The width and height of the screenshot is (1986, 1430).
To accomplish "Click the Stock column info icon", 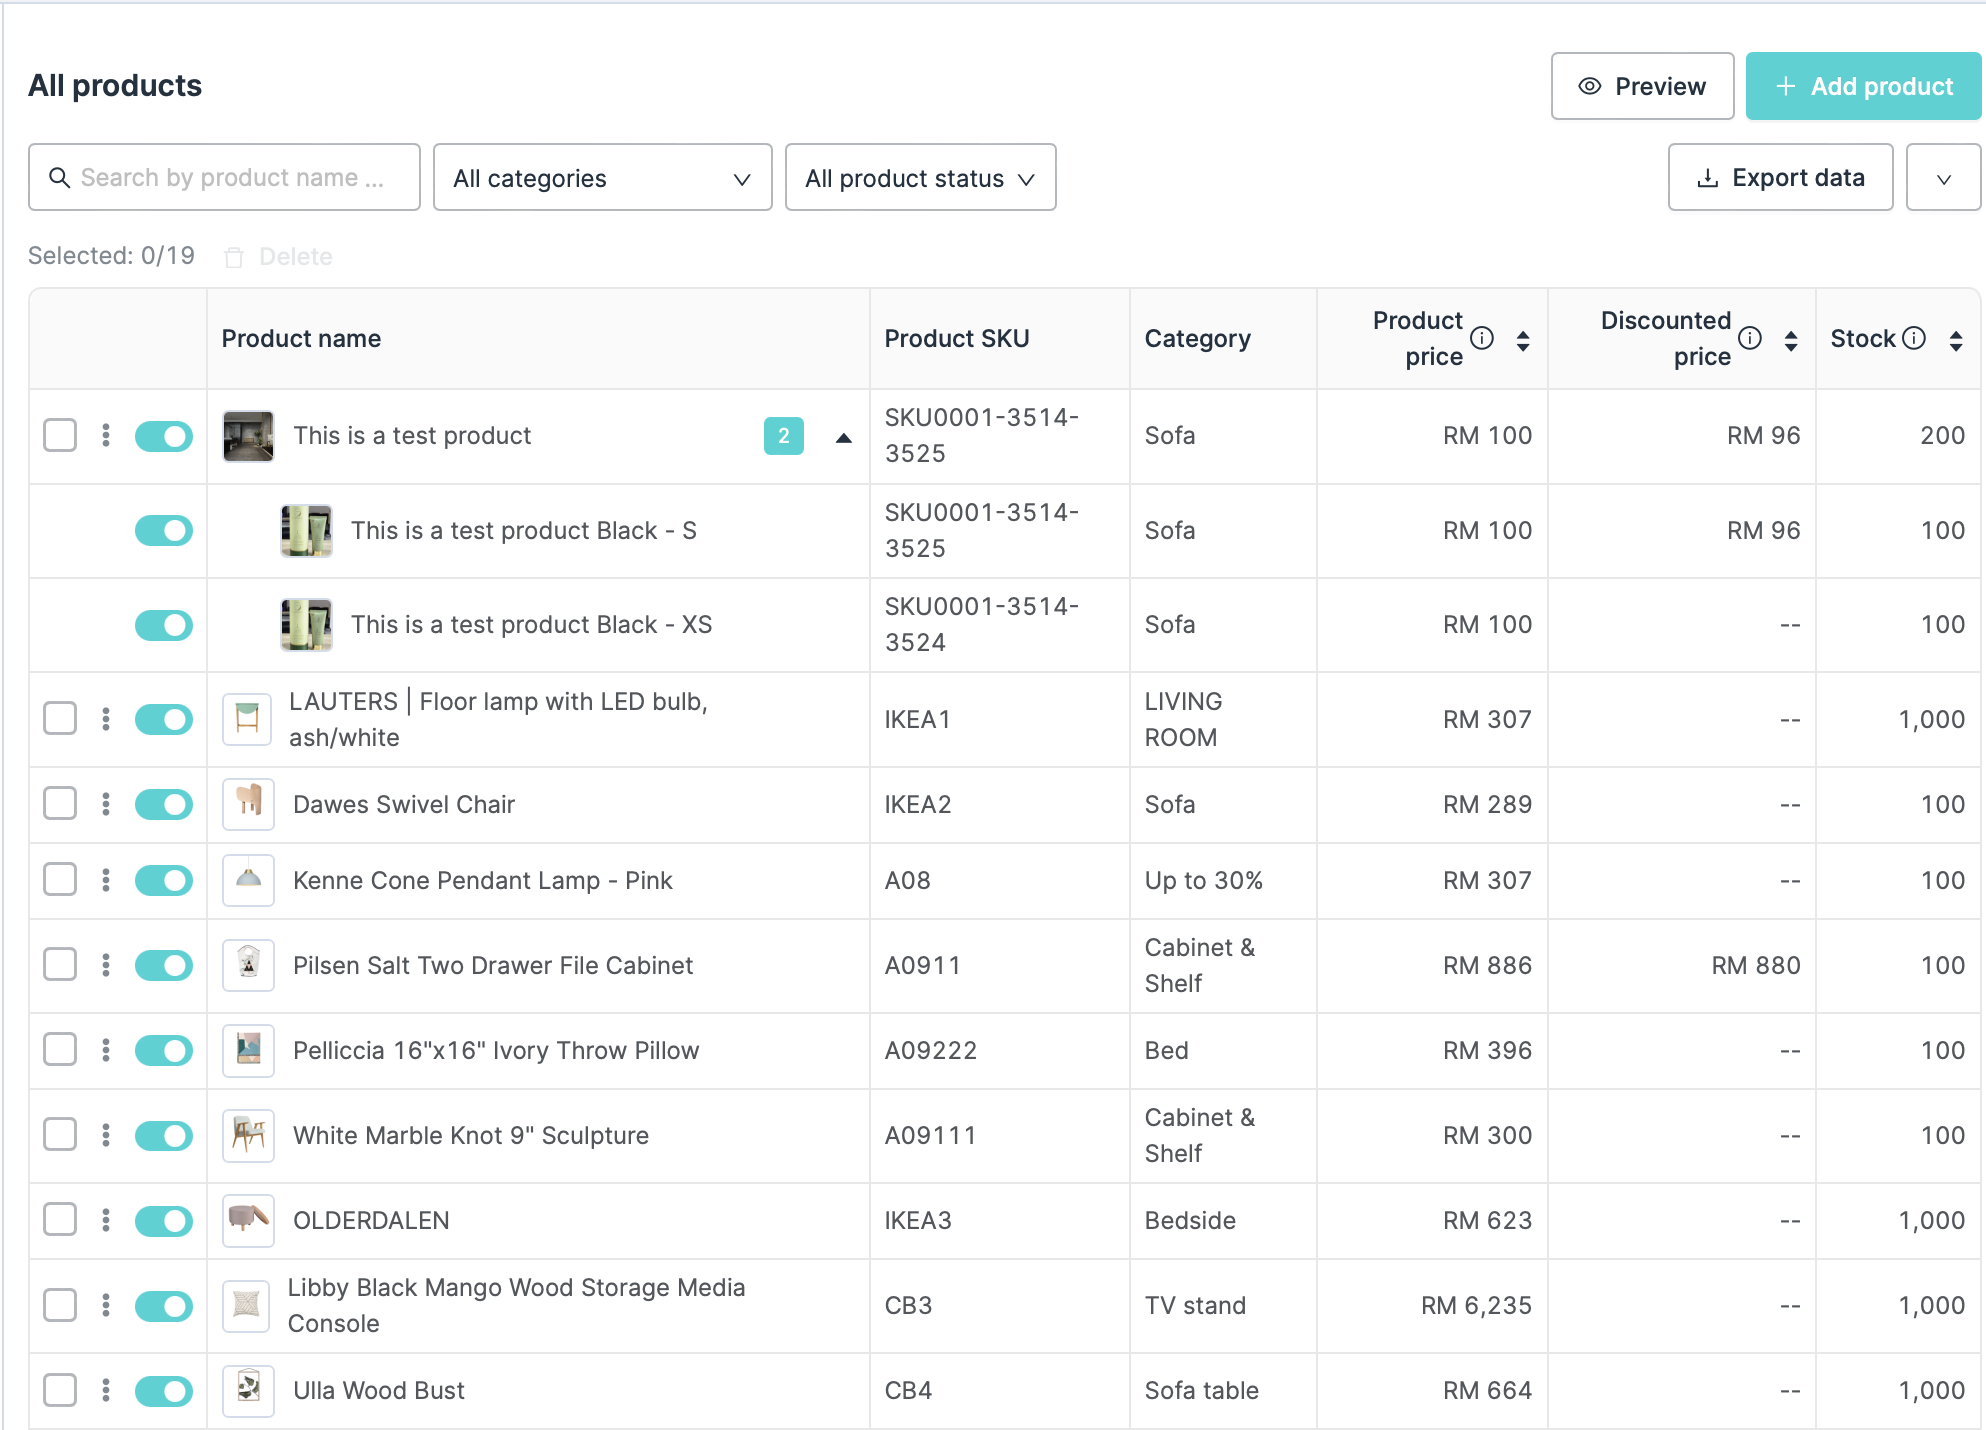I will click(1913, 338).
